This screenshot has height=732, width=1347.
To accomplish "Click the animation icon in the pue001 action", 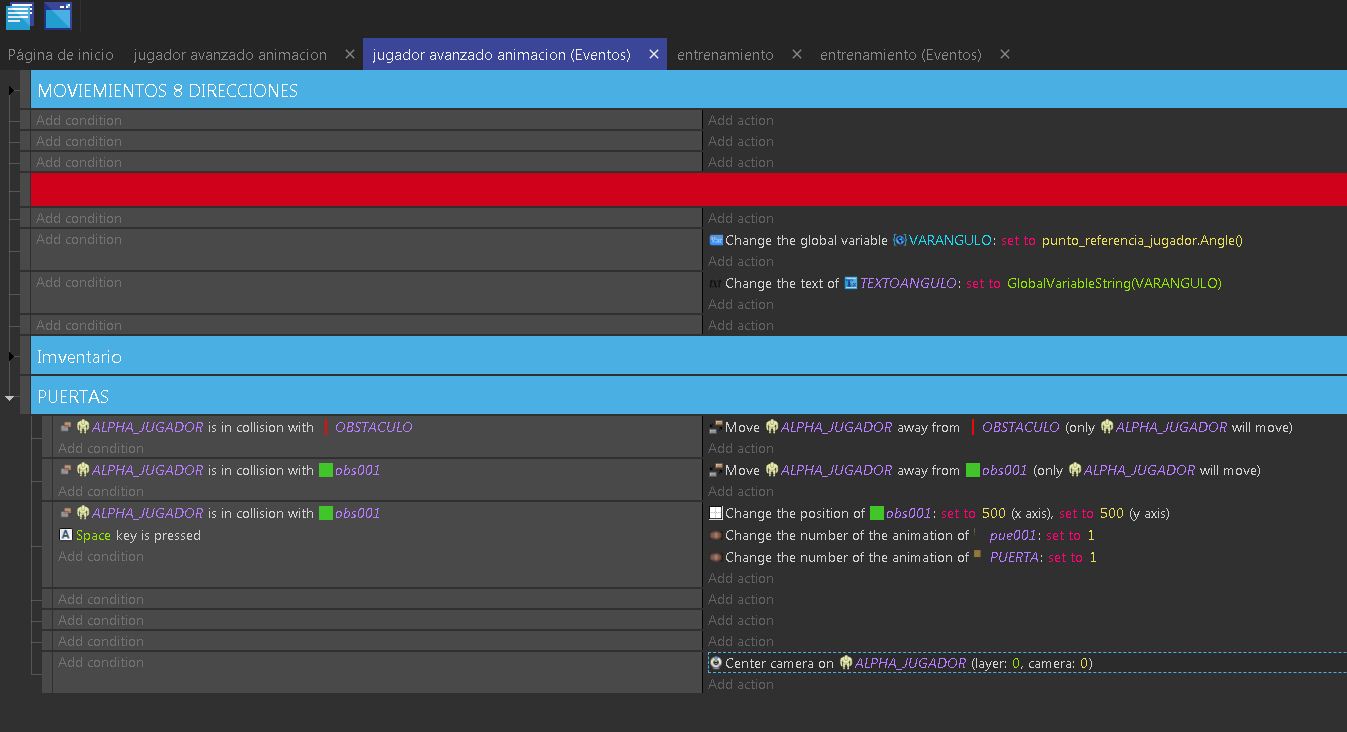I will 716,535.
